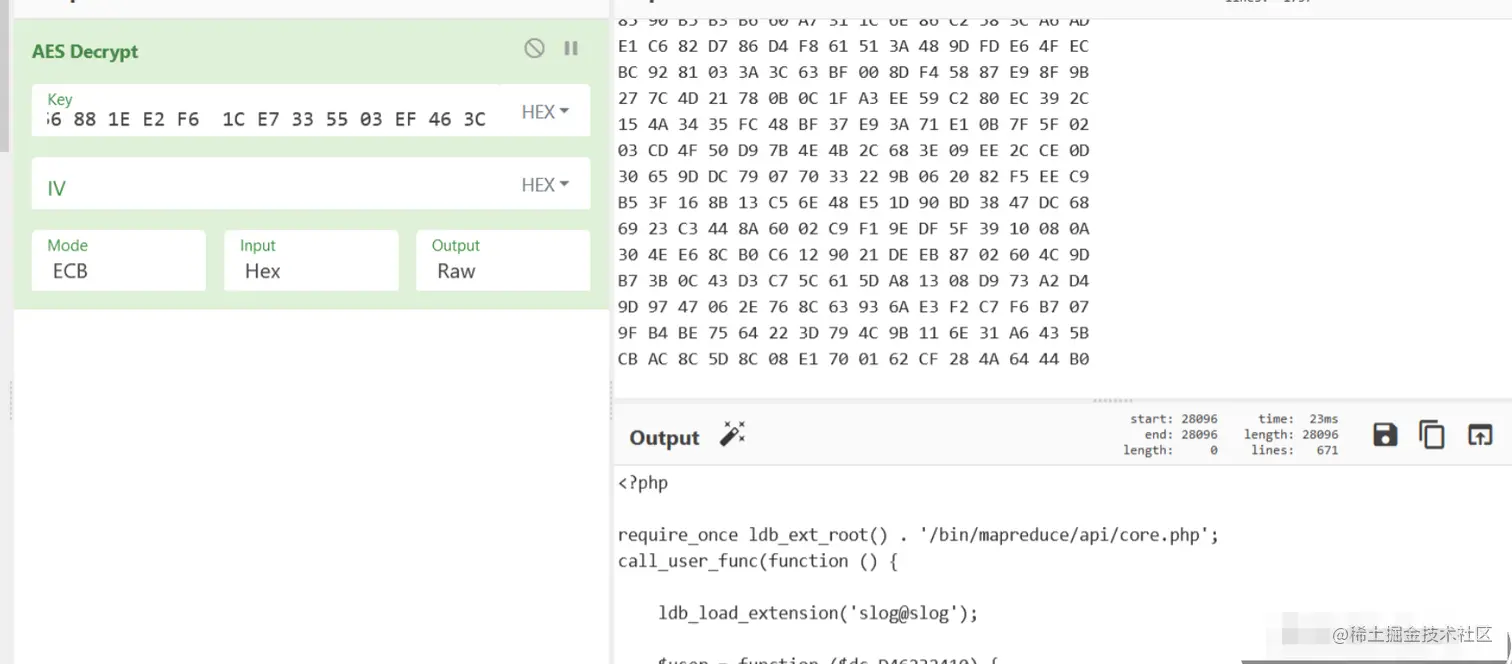
Task: Click hex row starting with 69 23 C3
Action: [853, 228]
